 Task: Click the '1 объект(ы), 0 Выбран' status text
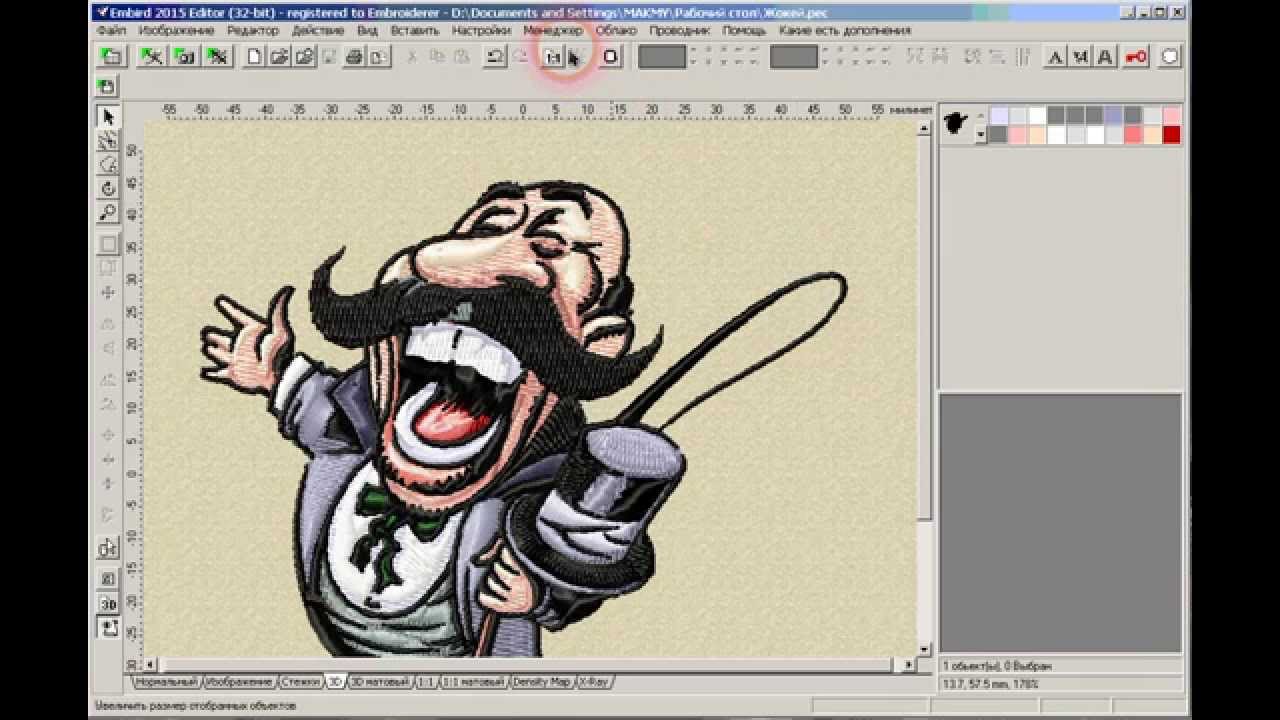coord(997,666)
